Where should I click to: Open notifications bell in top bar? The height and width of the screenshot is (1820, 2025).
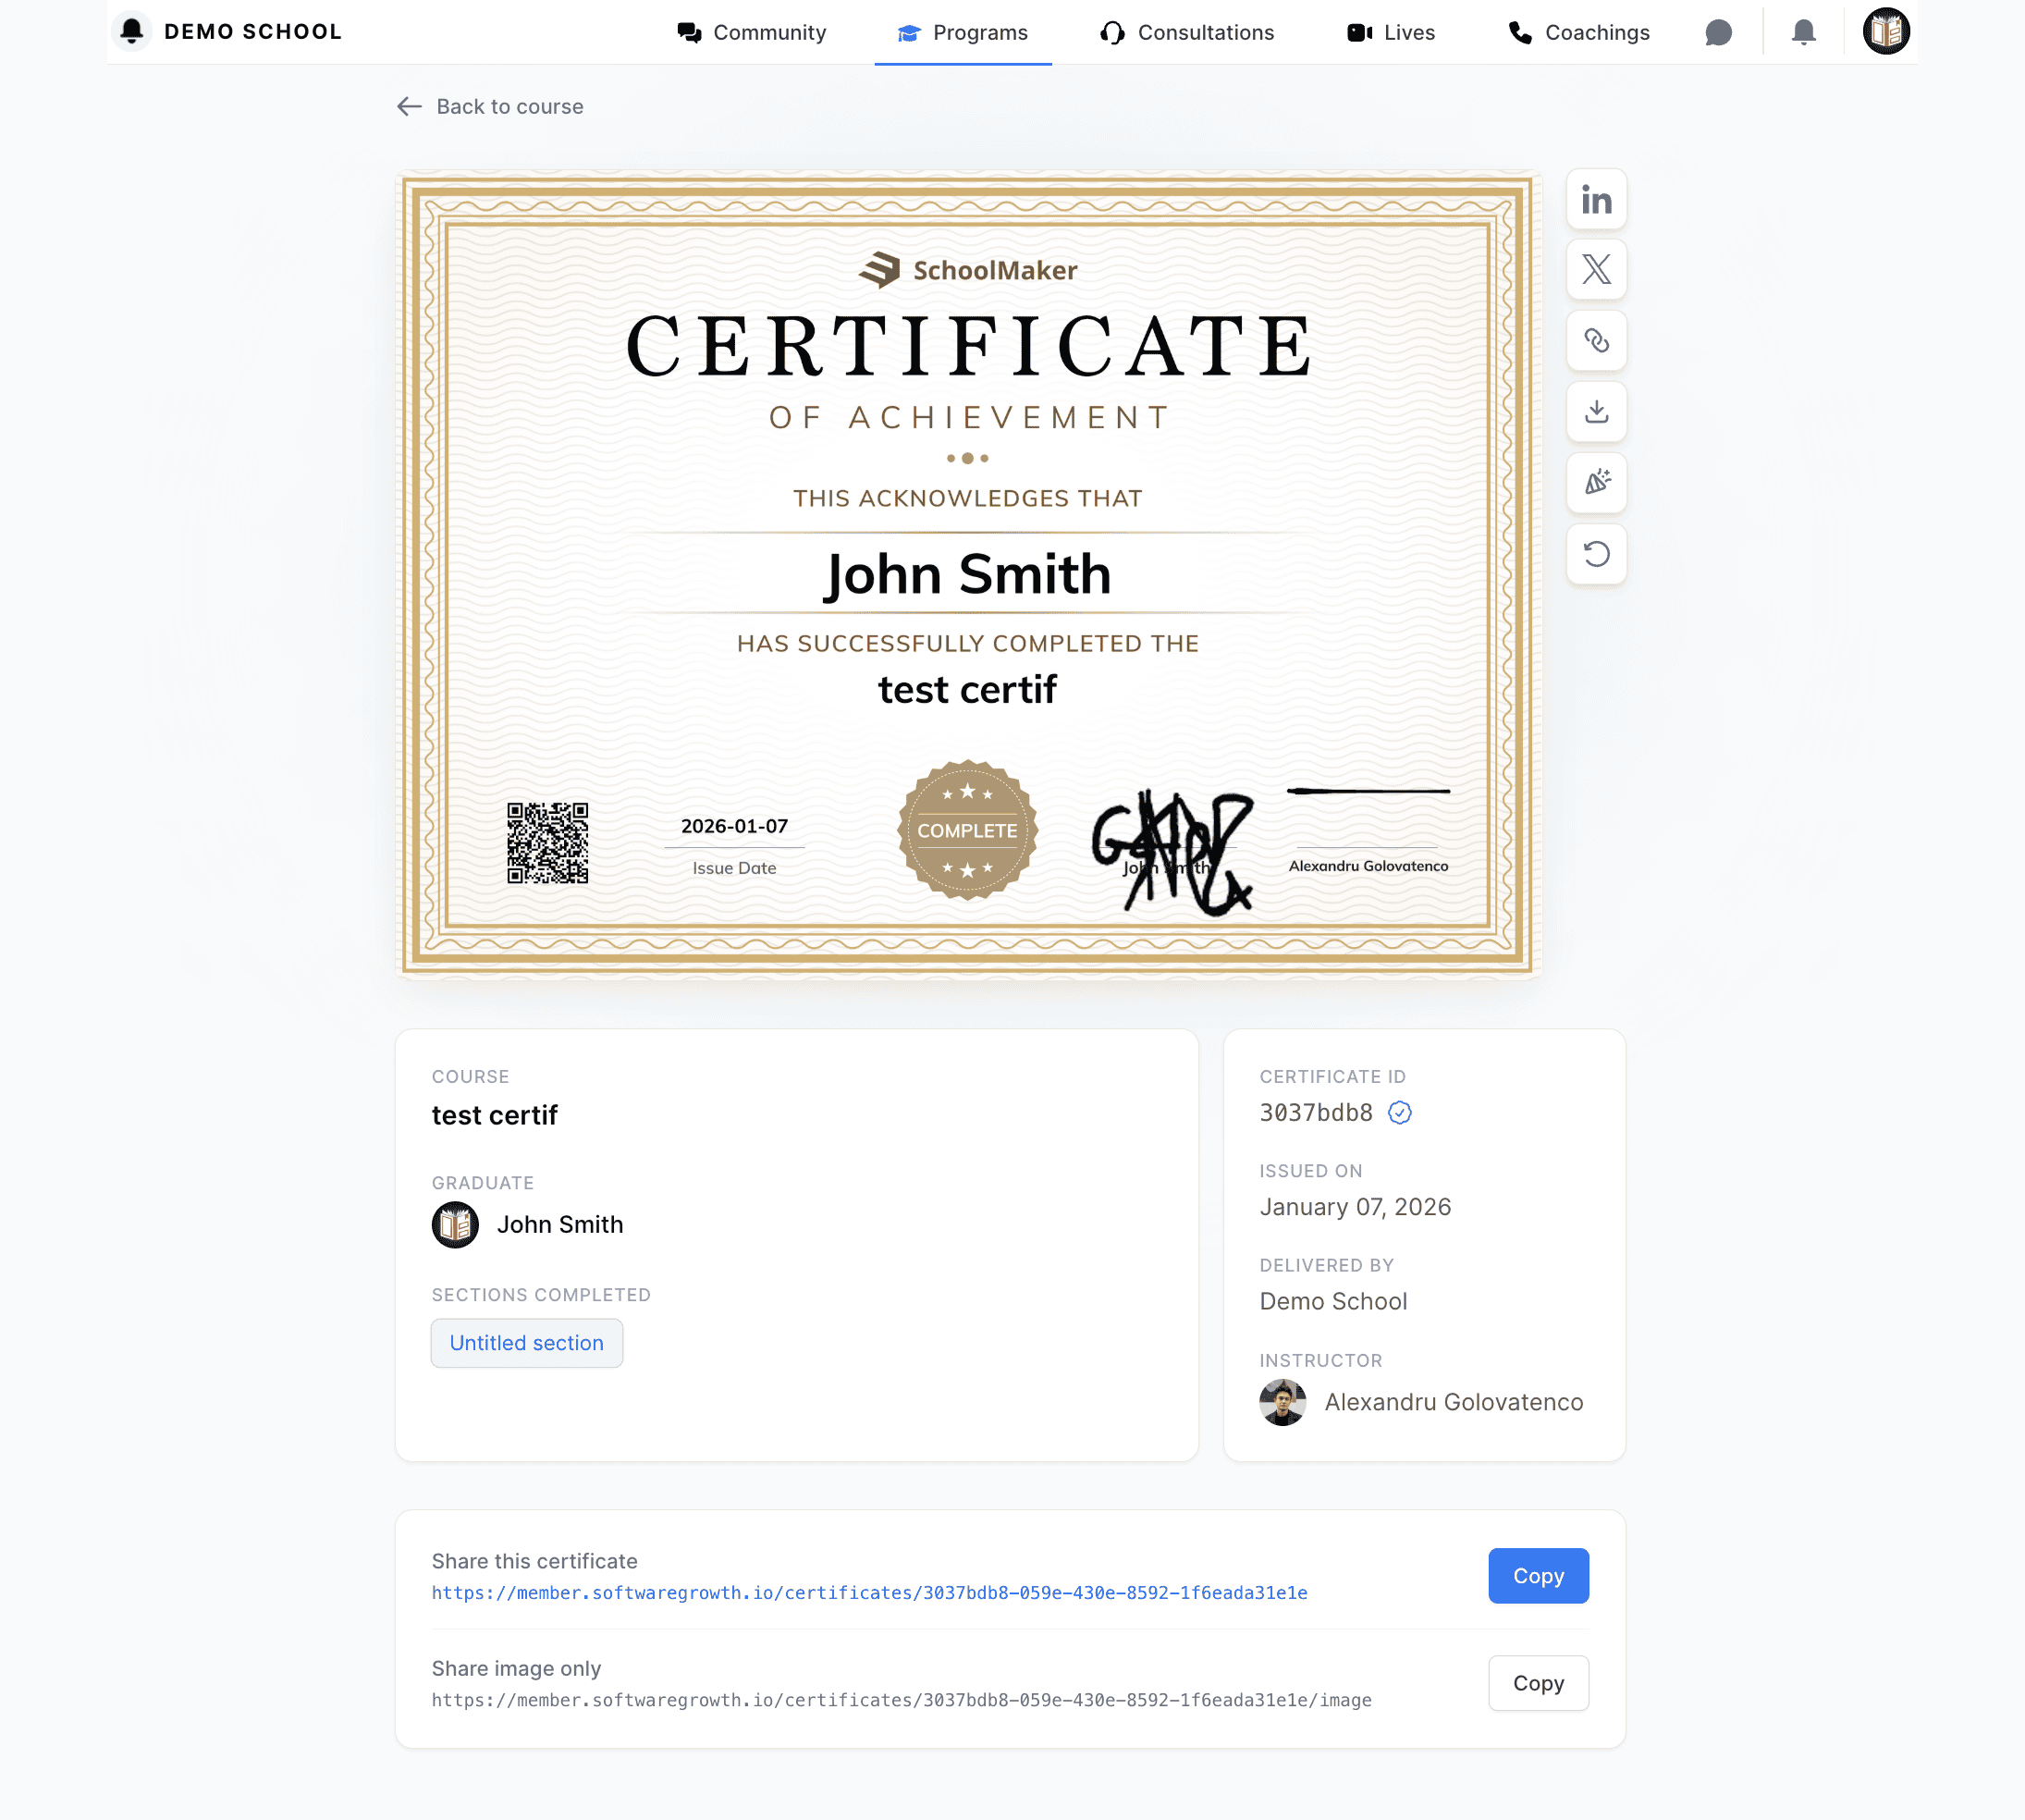pos(1803,33)
